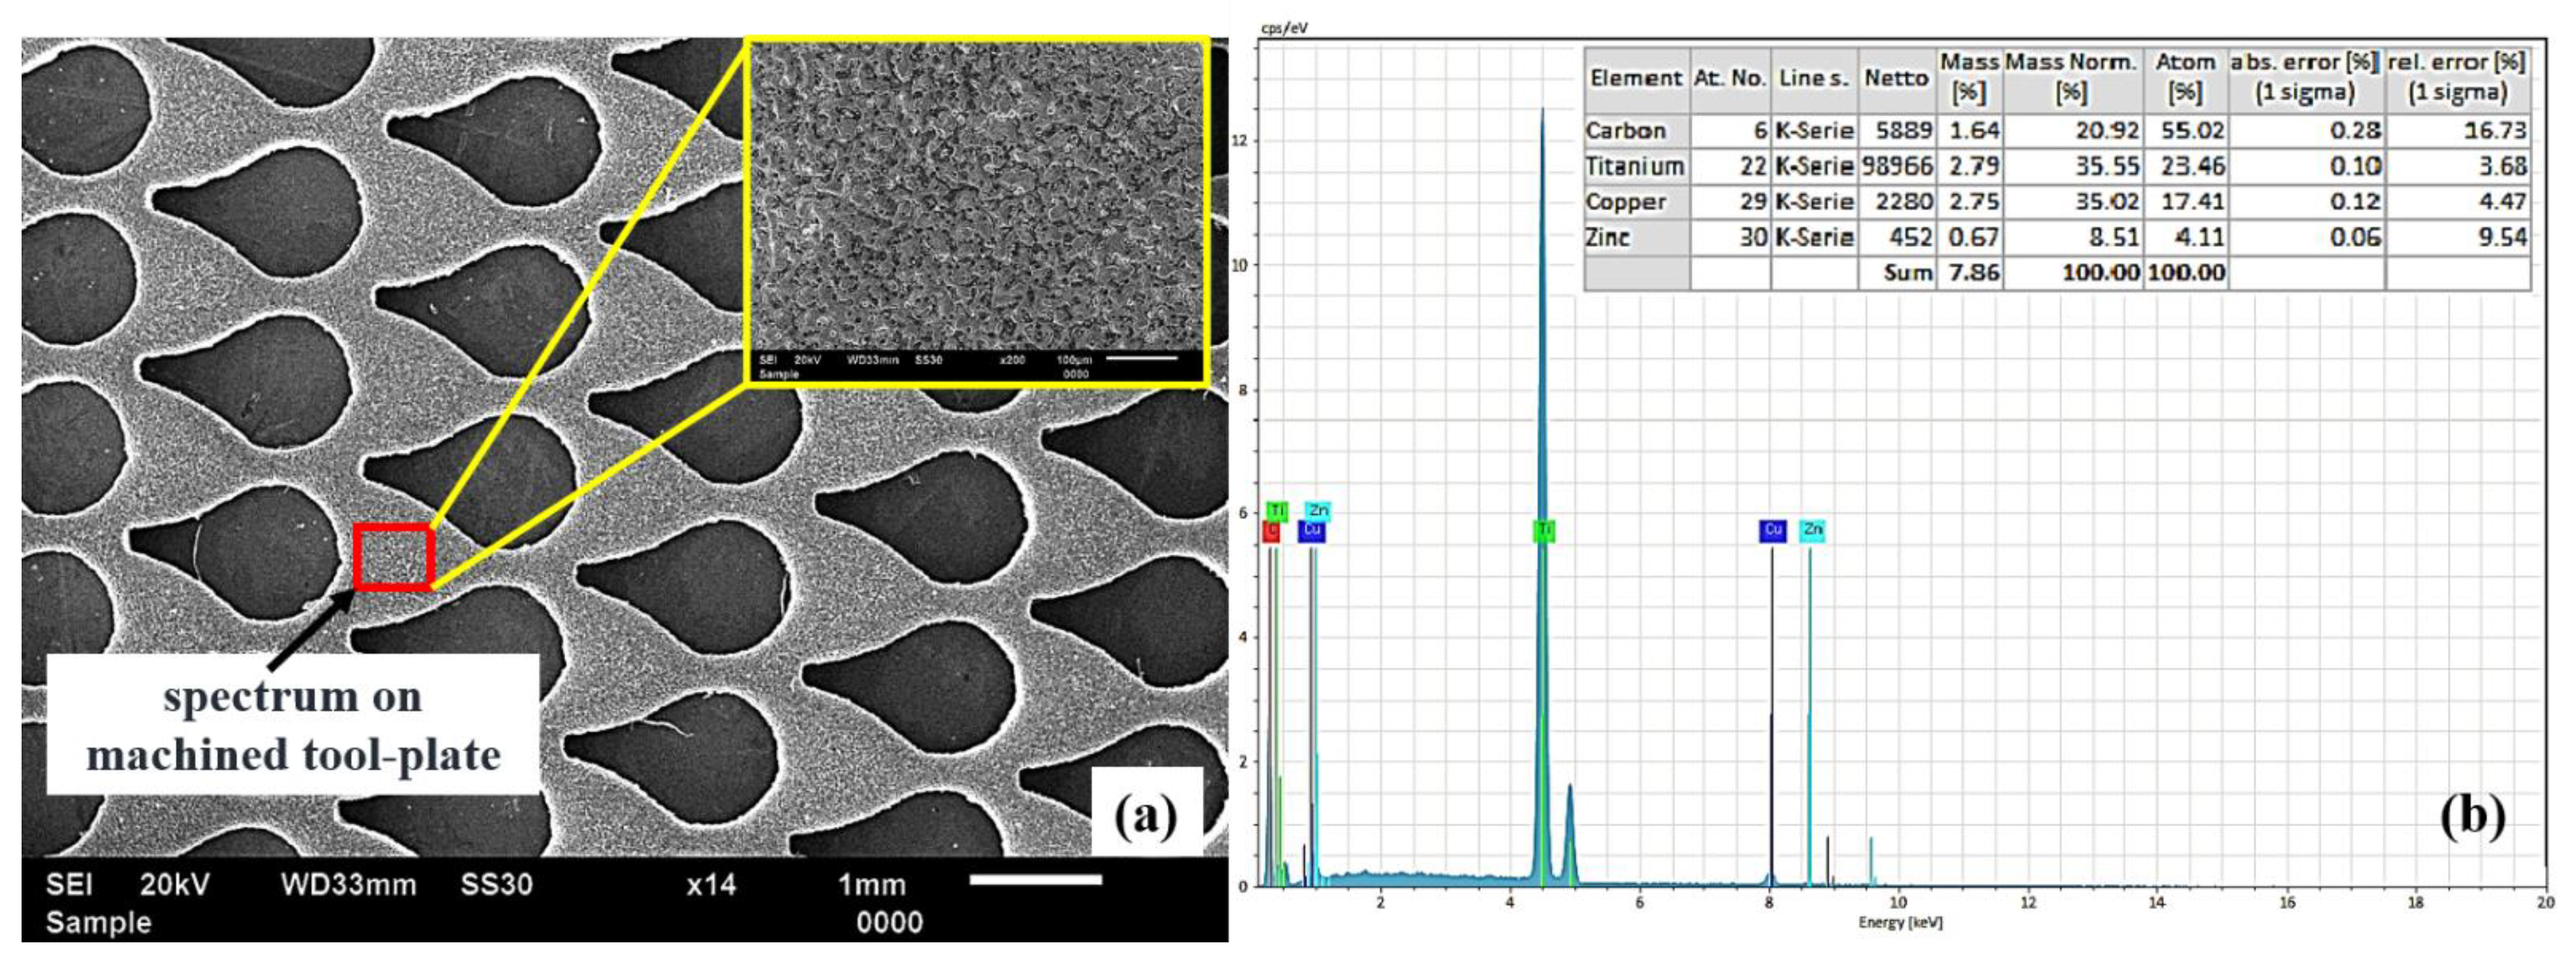Click the spectrum on machined tool-plate label
The height and width of the screenshot is (968, 2576).
point(293,724)
